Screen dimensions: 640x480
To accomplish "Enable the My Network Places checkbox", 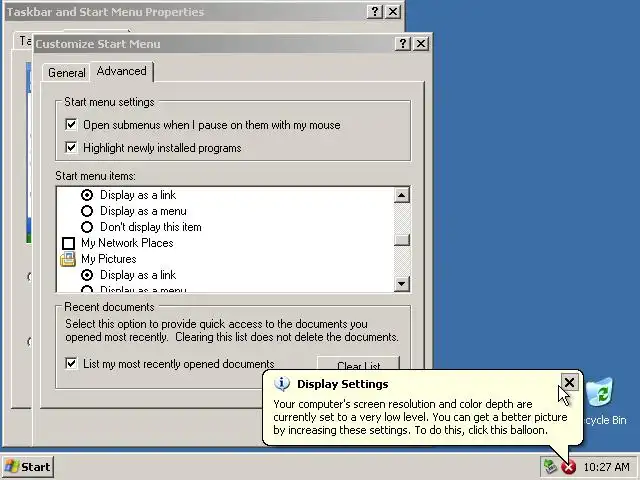I will [69, 243].
